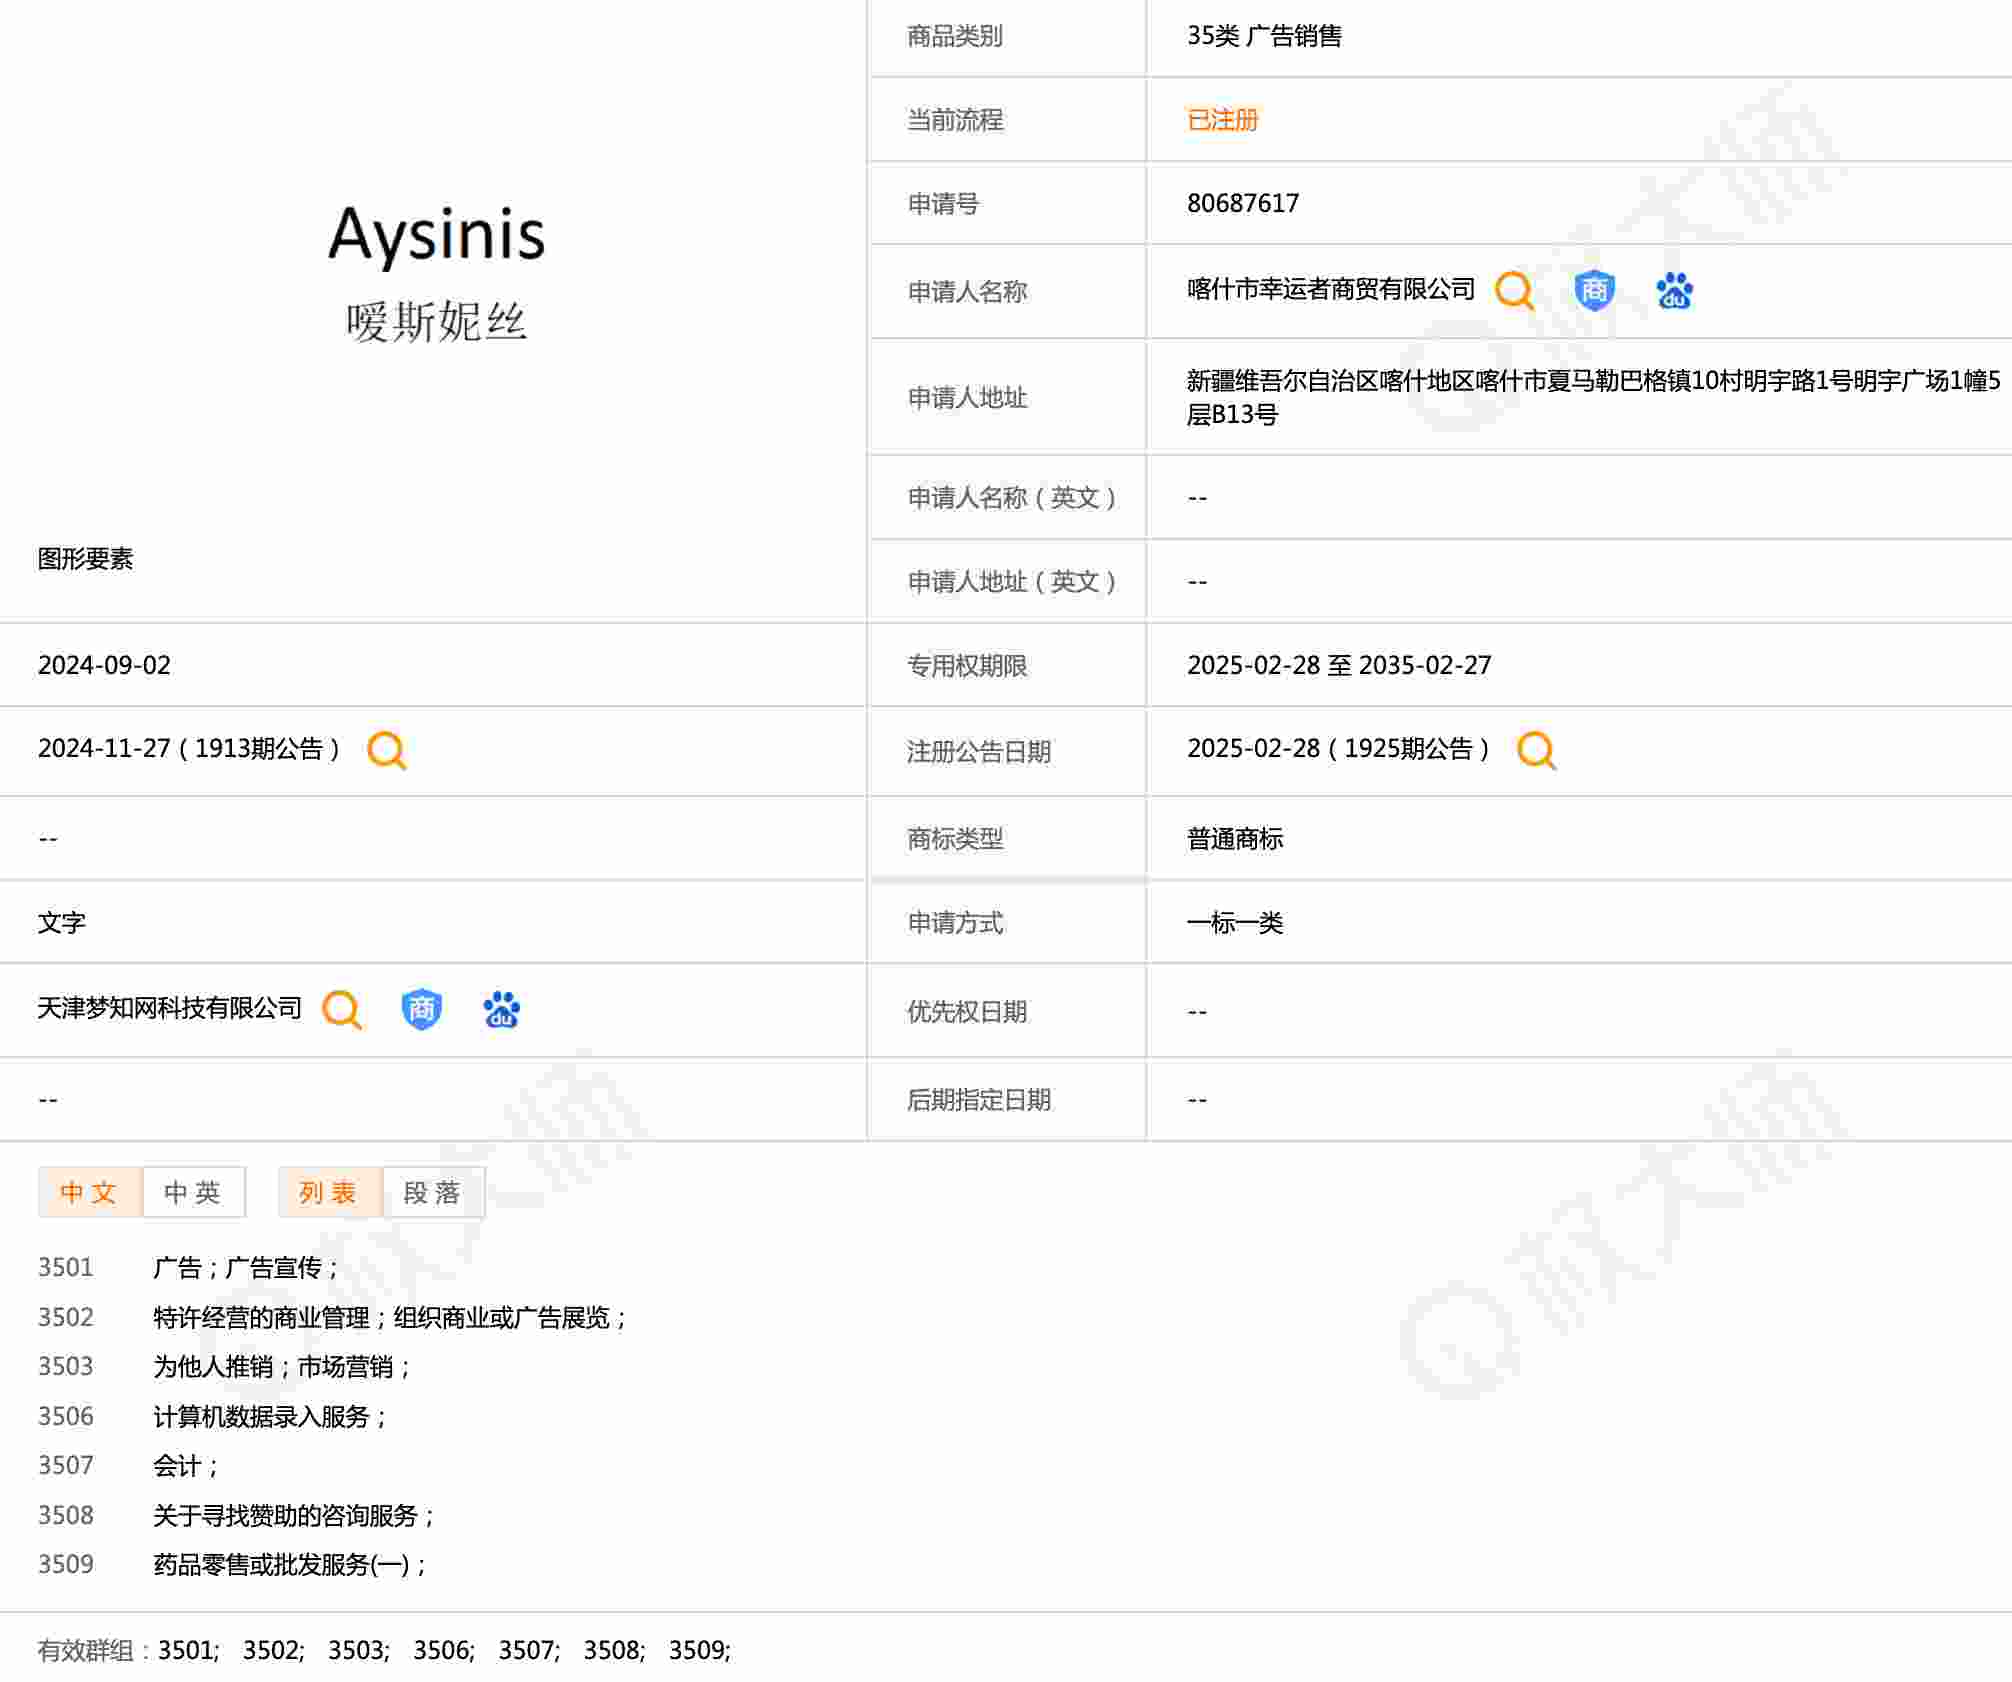Switch language to 中文 tab

pos(89,1192)
